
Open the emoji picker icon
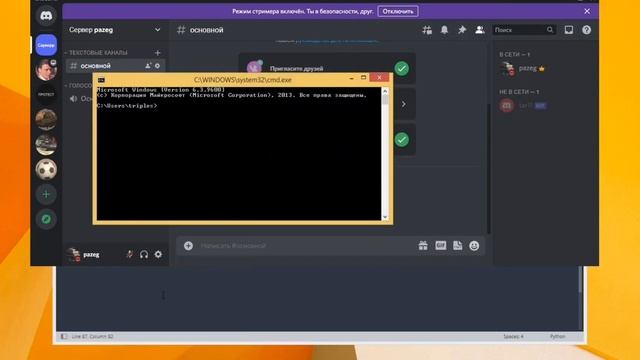click(x=474, y=246)
